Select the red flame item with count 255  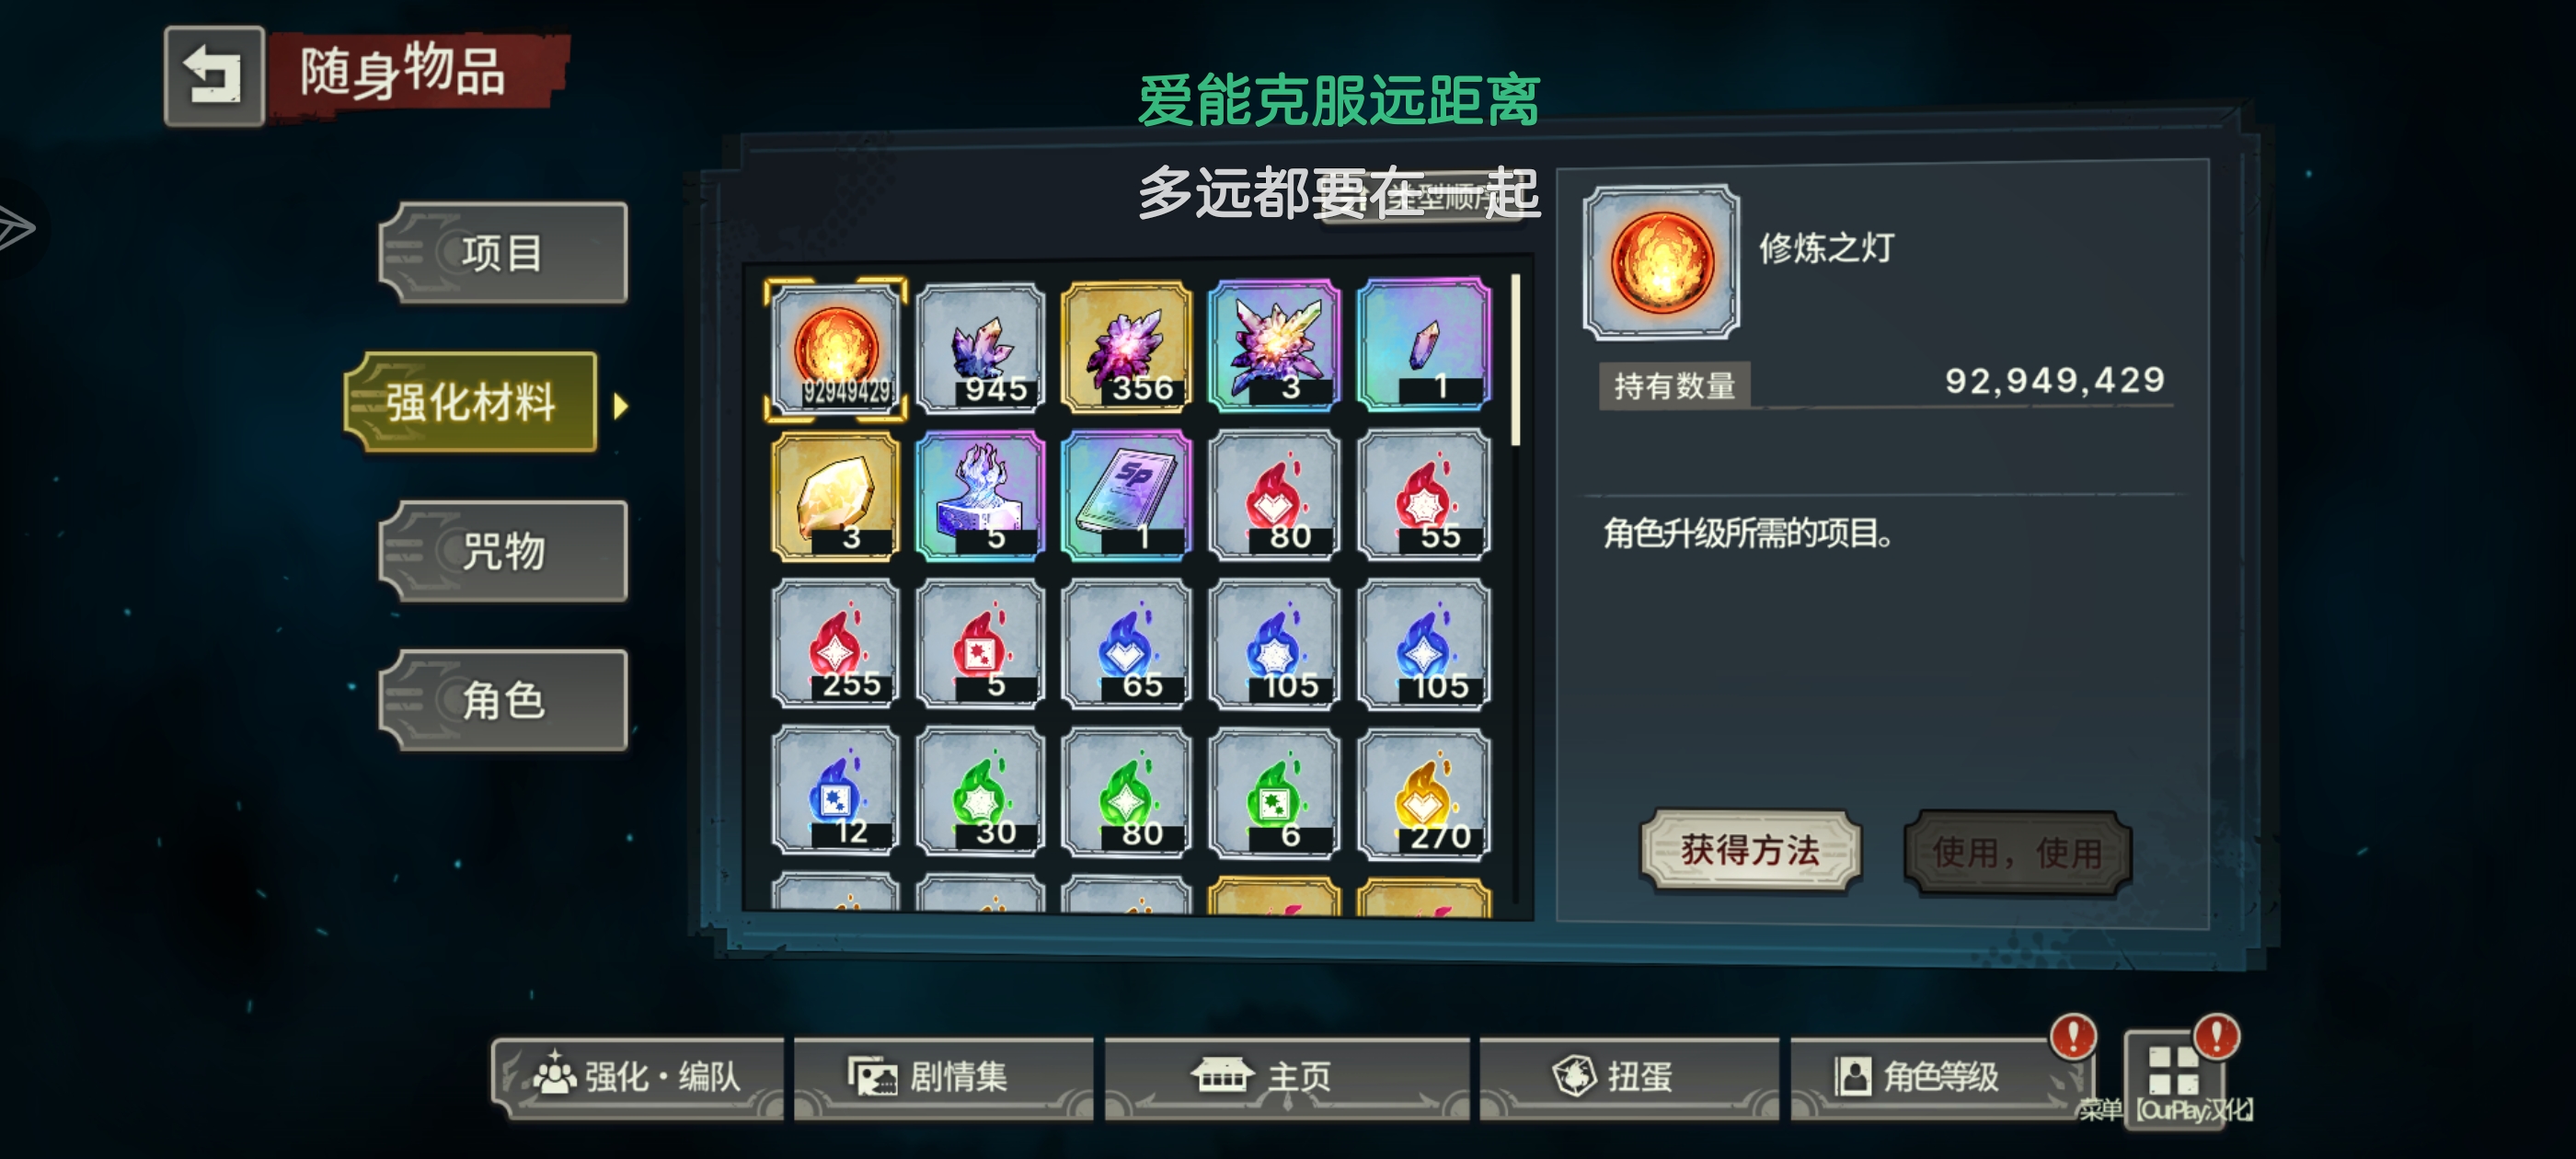[x=836, y=645]
